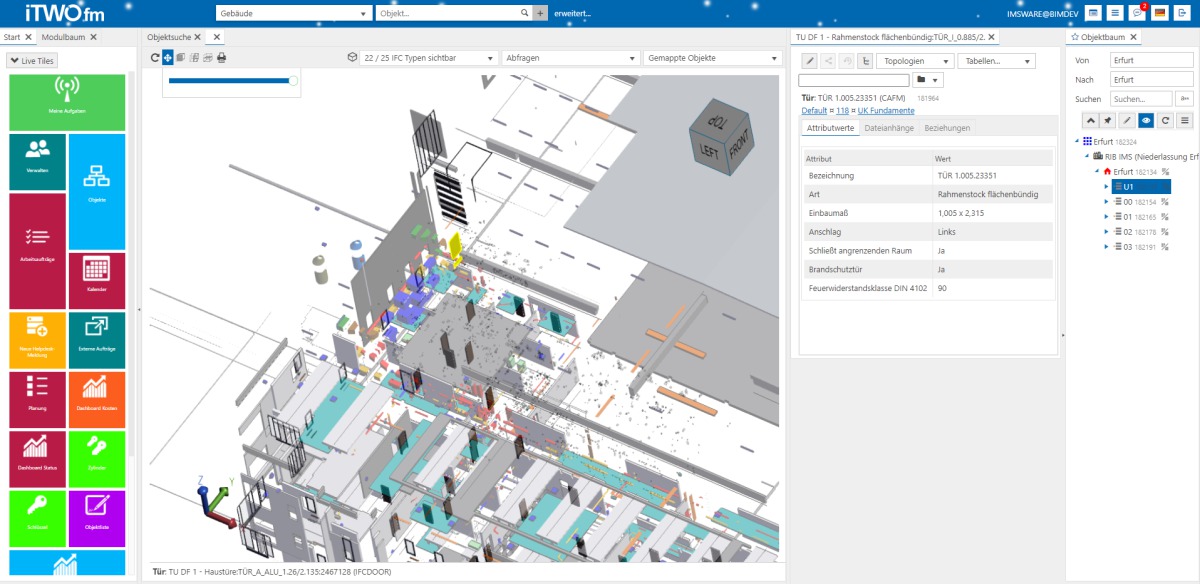Open the Topologien dropdown
The image size is (1200, 584).
coord(915,61)
